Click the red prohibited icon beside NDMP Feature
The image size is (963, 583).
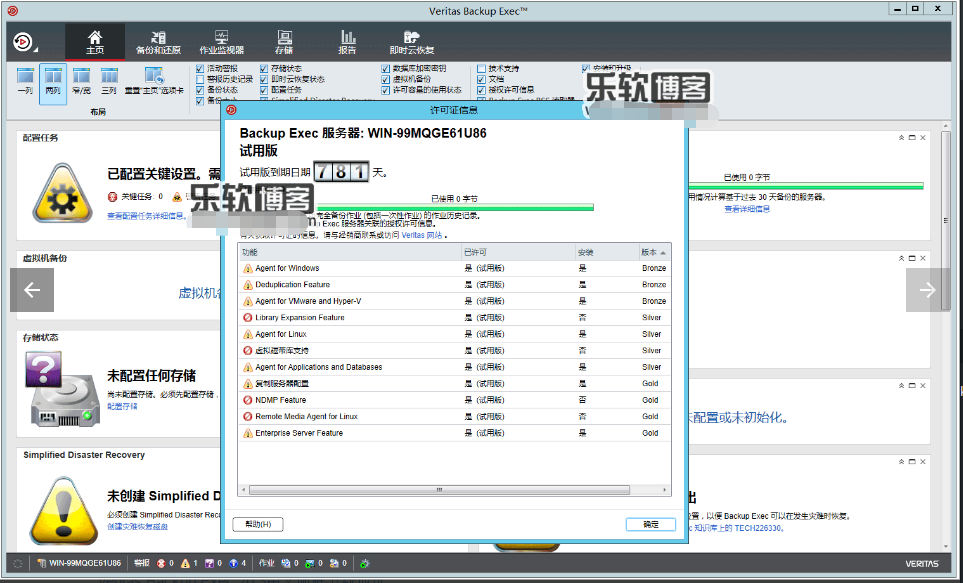click(x=248, y=400)
